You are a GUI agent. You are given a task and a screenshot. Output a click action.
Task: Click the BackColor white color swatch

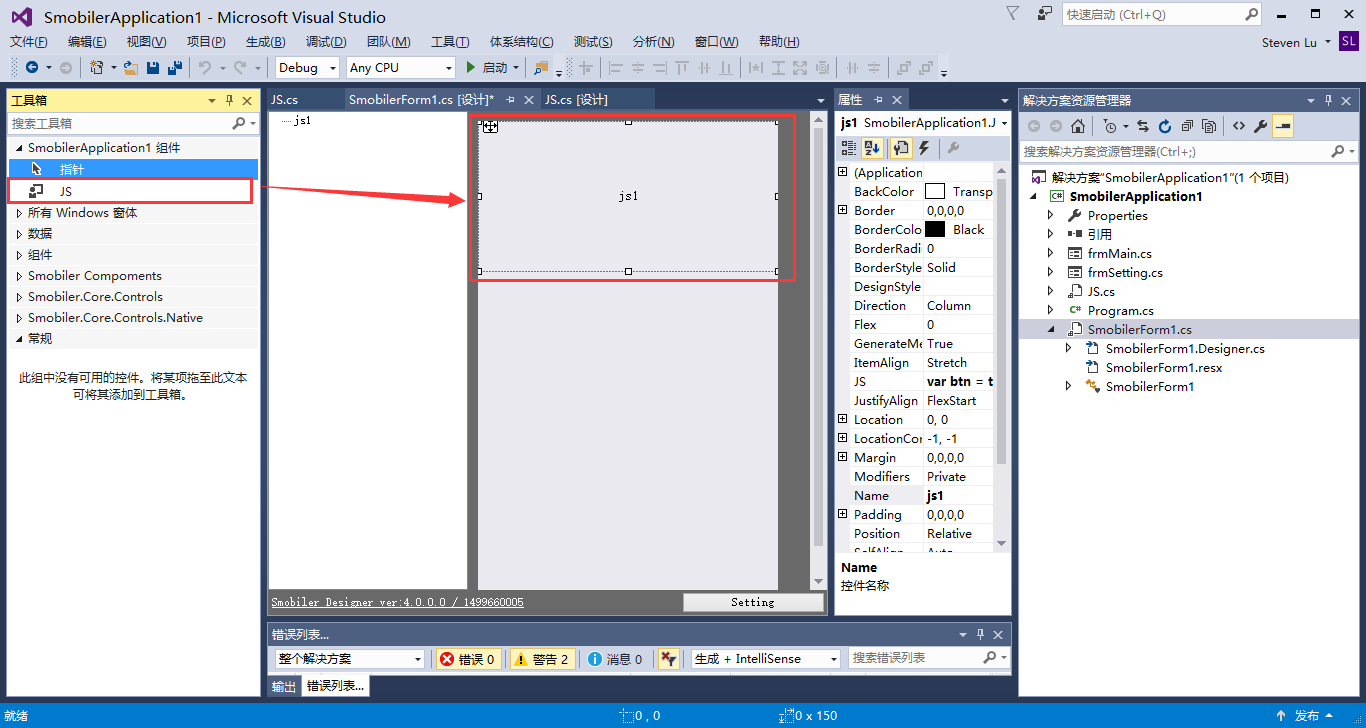935,191
